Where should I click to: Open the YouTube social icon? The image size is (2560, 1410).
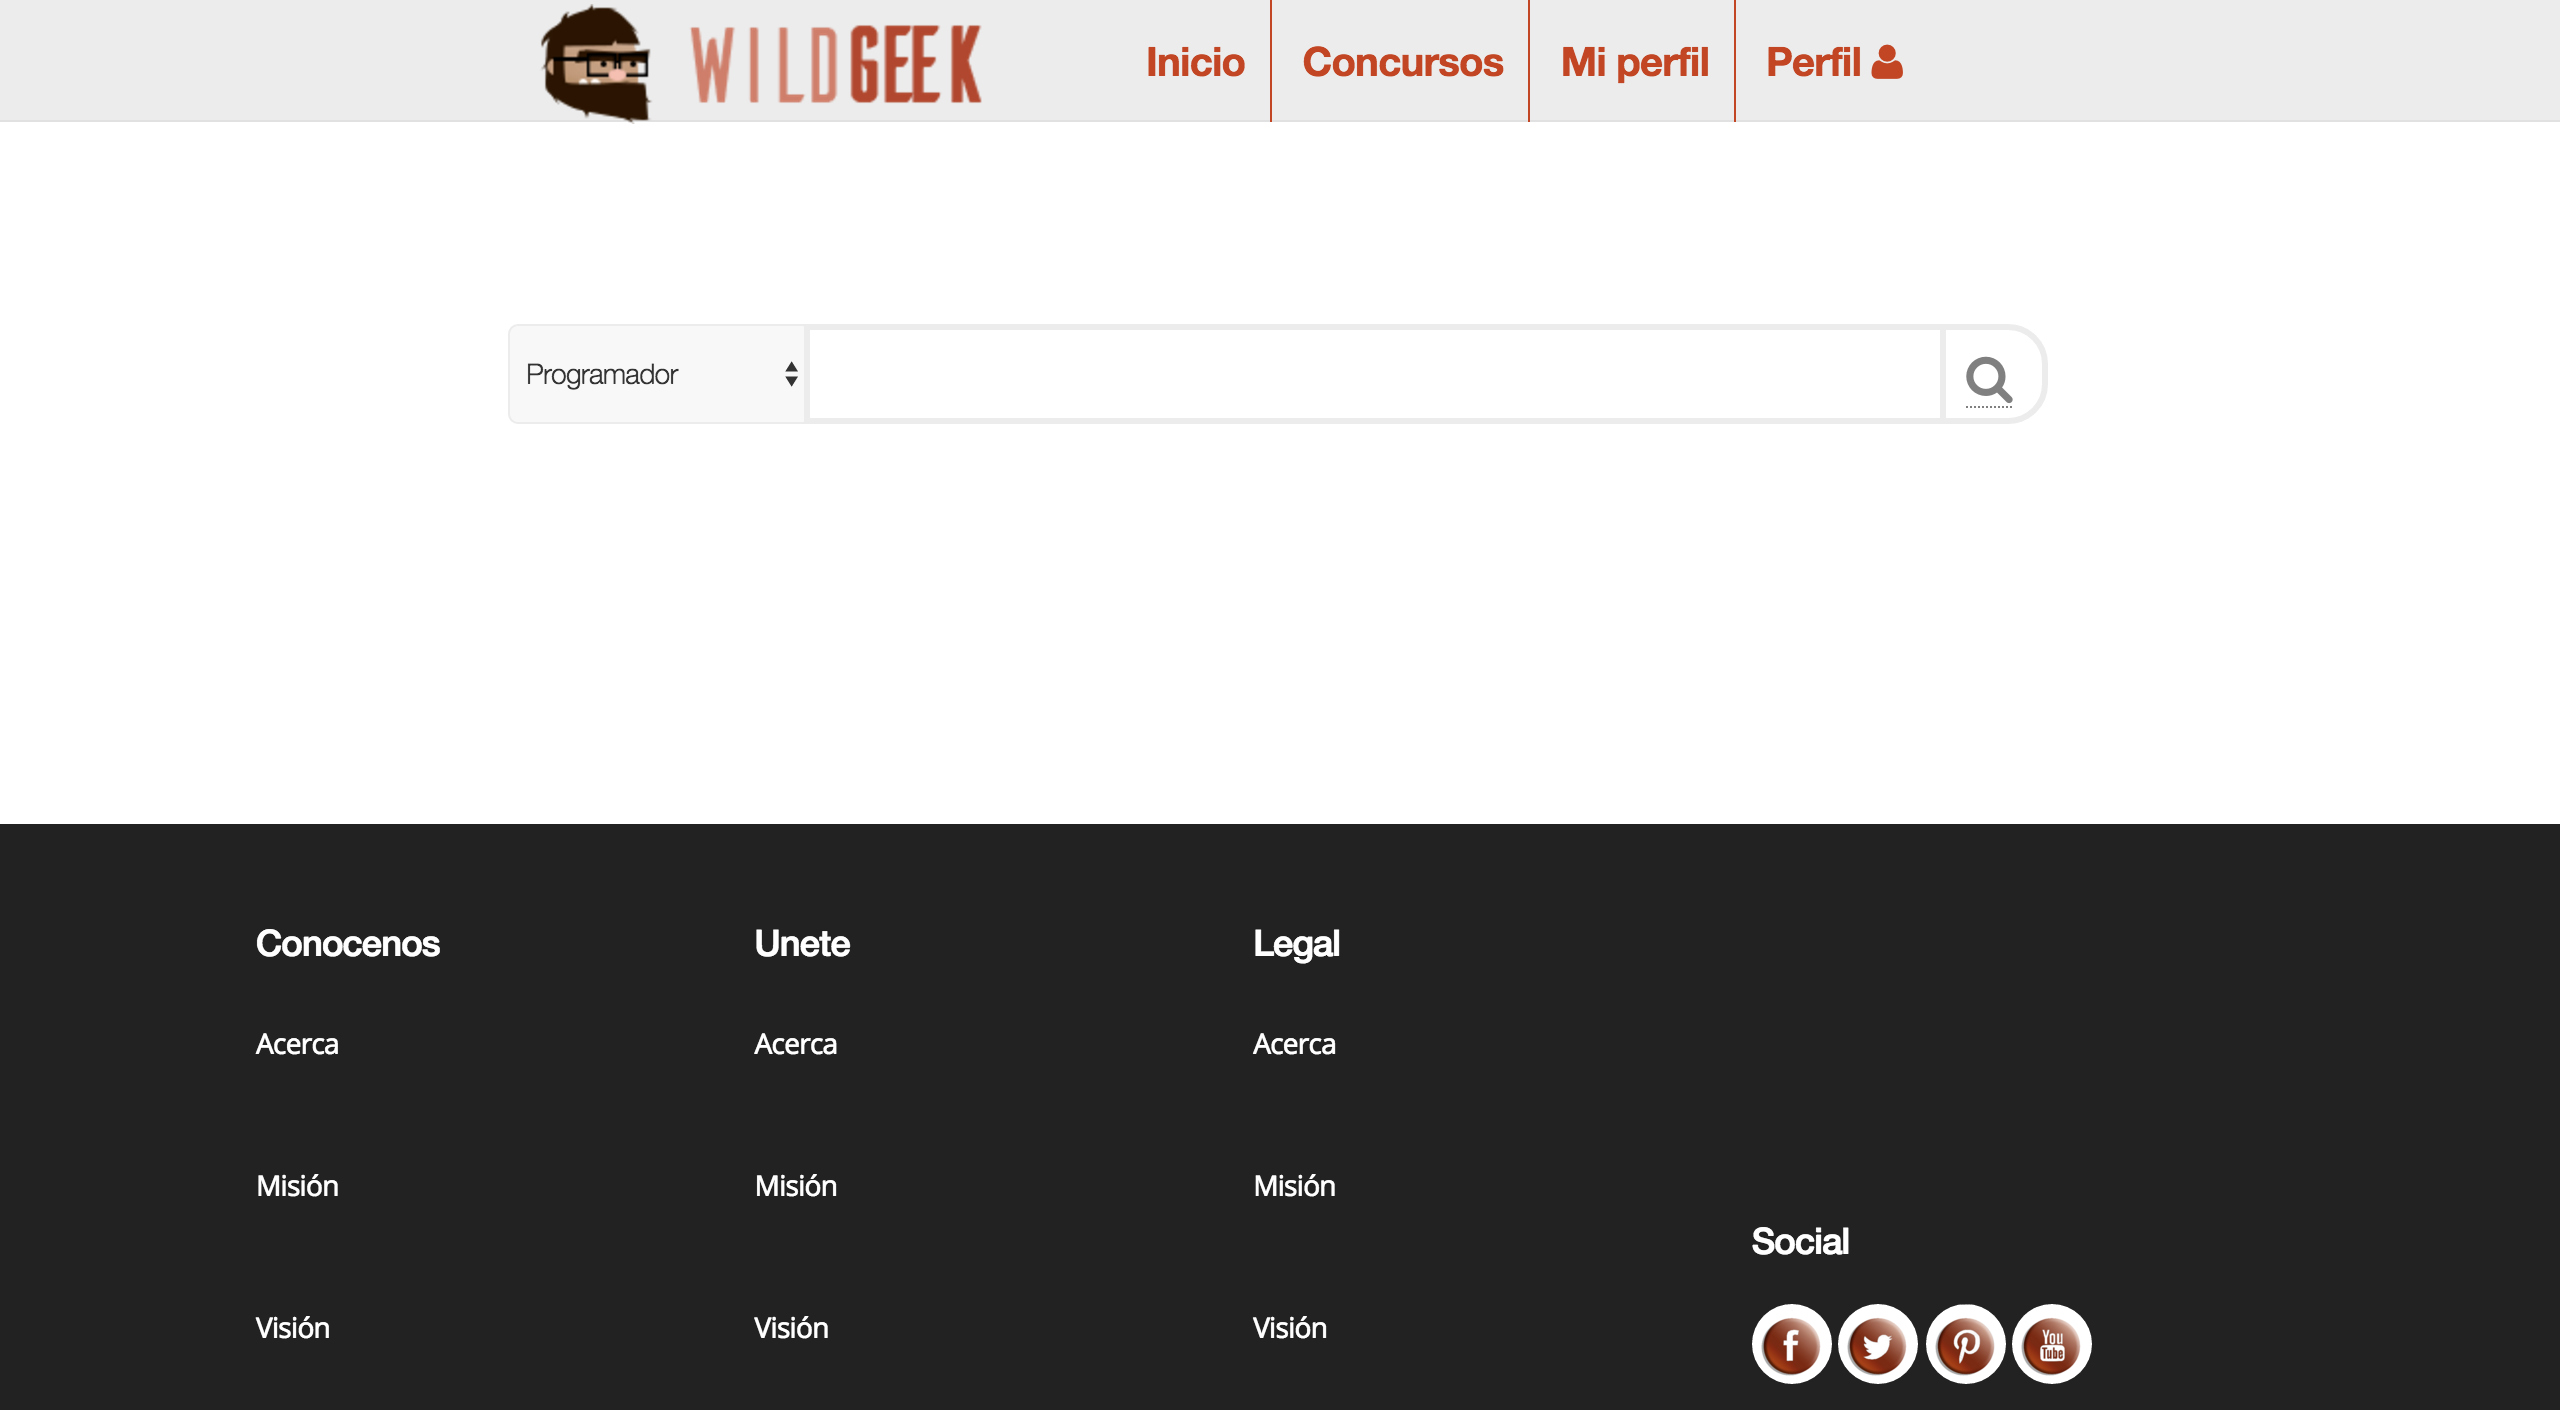[2051, 1345]
